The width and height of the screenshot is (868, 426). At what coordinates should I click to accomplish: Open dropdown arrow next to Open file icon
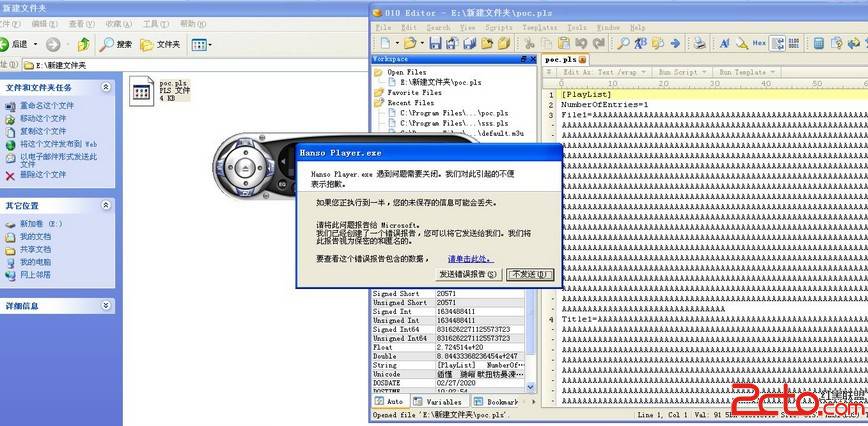422,43
